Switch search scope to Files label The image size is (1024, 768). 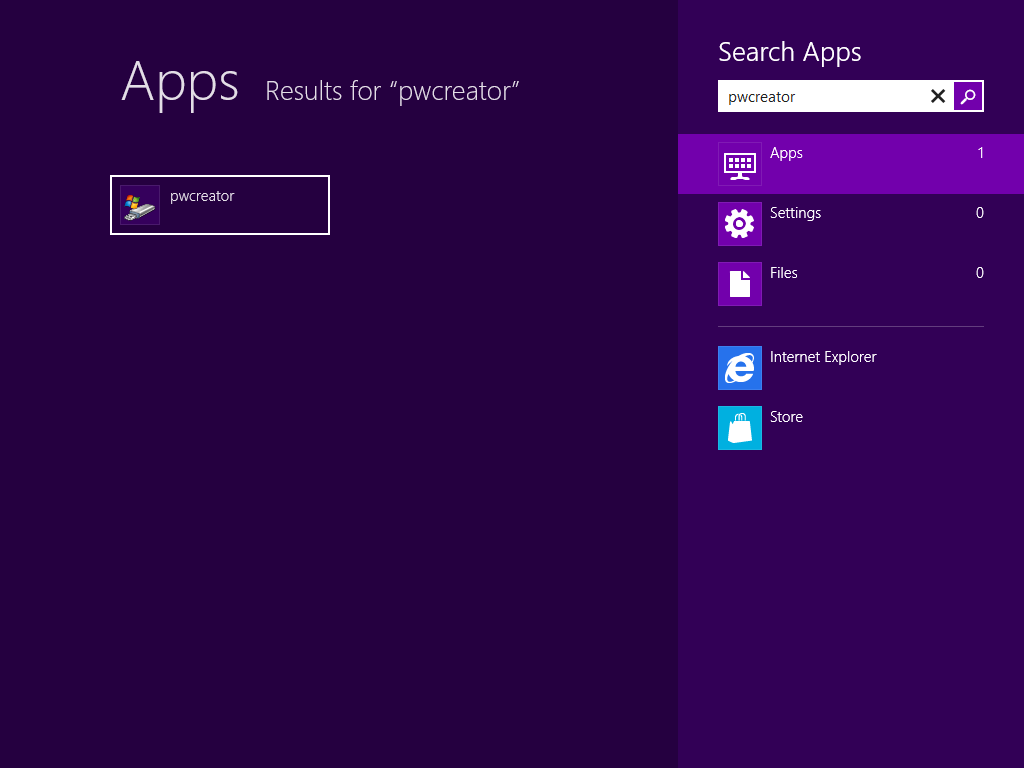pyautogui.click(x=783, y=273)
